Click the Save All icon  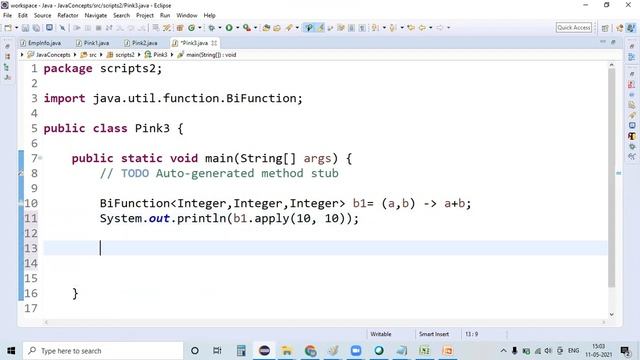click(36, 28)
